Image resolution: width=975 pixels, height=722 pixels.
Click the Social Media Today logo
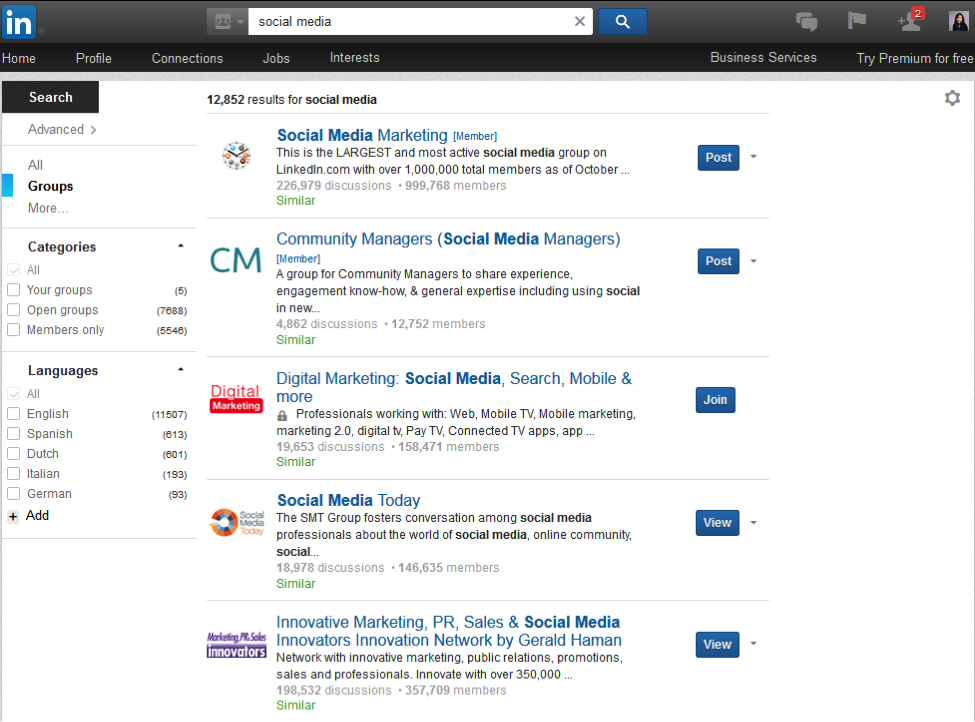237,522
